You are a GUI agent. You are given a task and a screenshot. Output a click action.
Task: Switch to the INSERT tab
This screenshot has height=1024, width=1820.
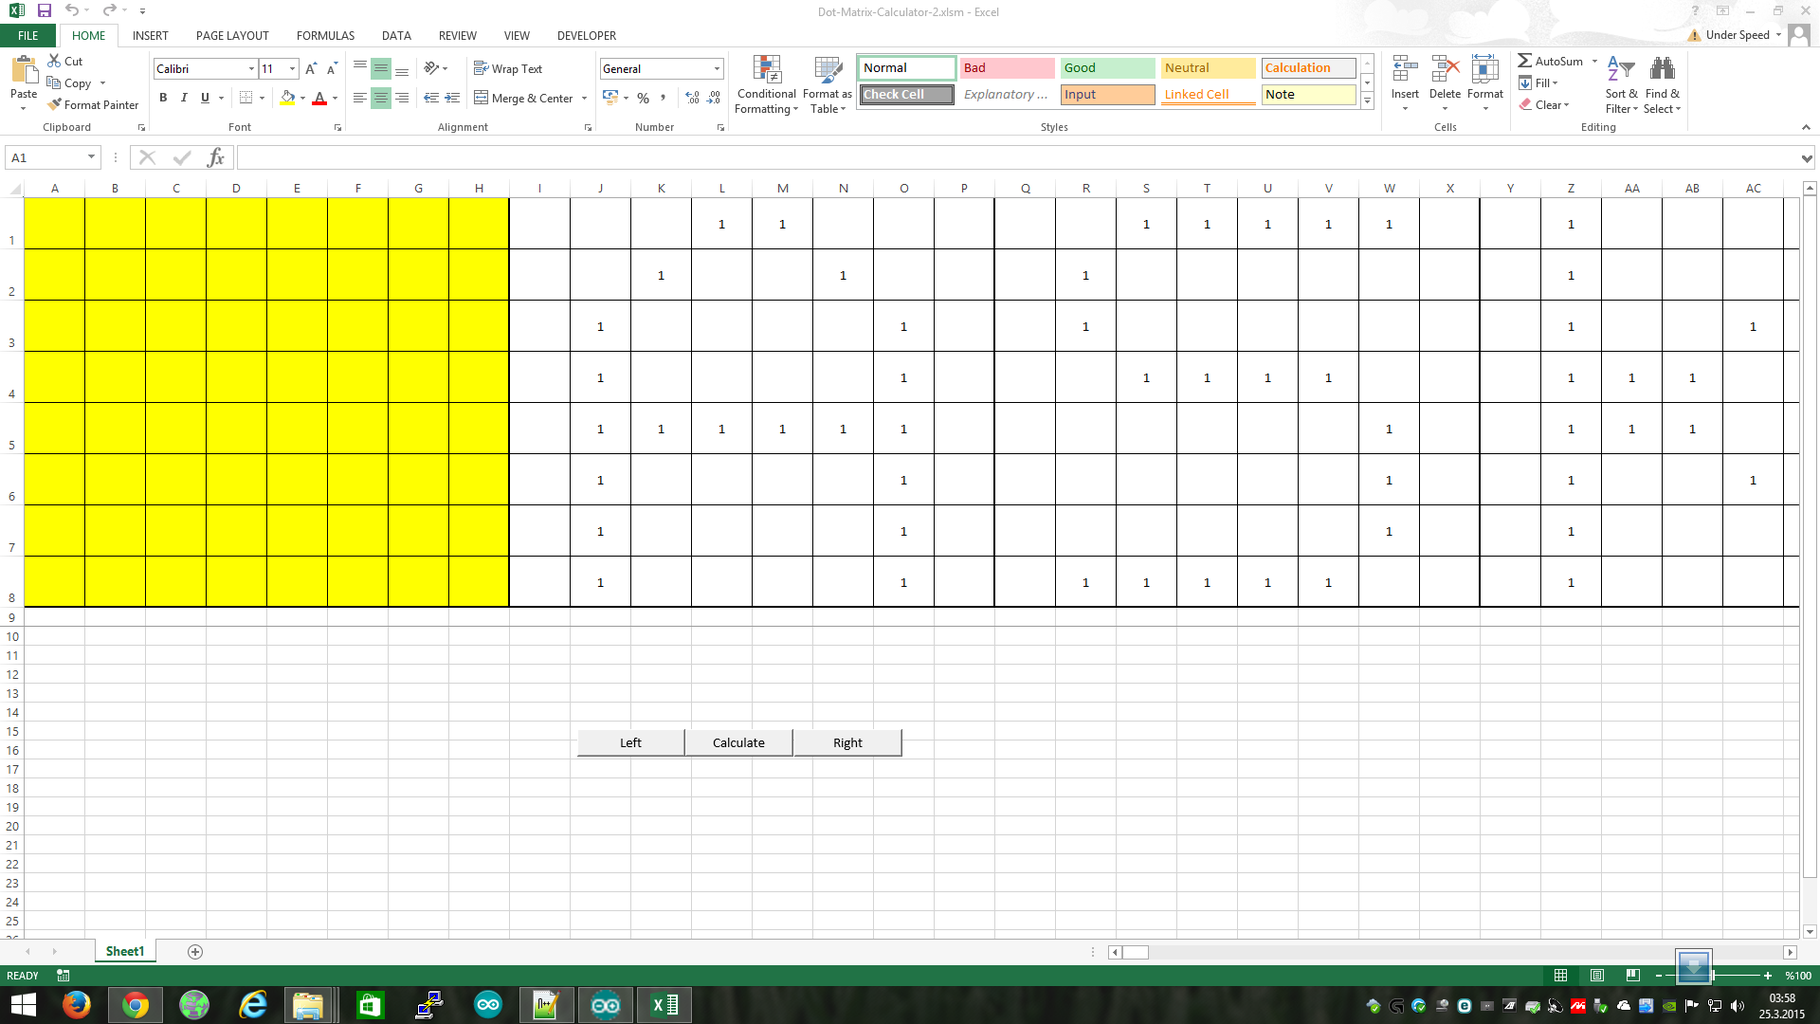pos(150,35)
